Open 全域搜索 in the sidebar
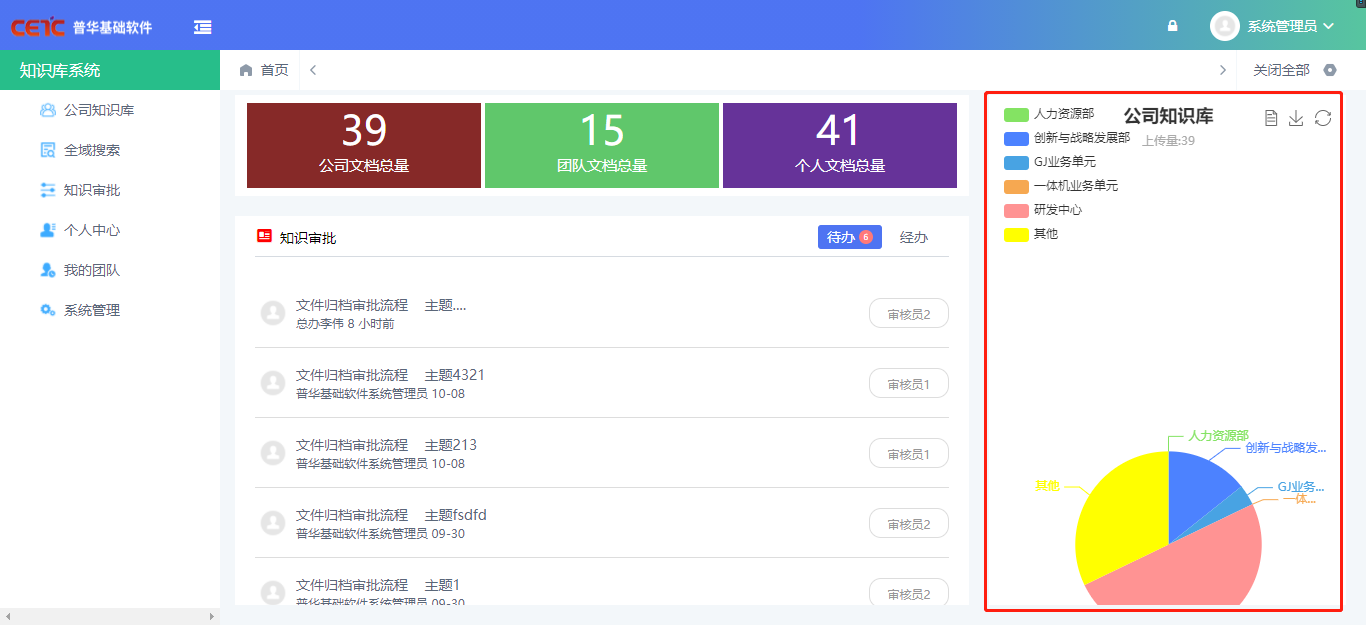Screen dimensions: 1366x625 click(x=92, y=150)
